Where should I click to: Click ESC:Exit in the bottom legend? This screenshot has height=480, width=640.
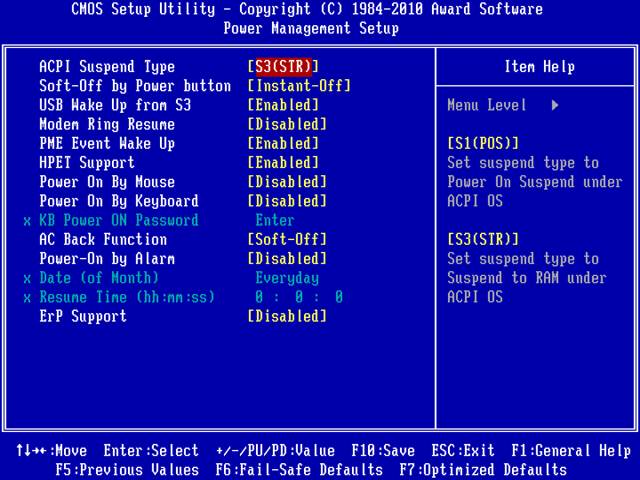pos(463,451)
